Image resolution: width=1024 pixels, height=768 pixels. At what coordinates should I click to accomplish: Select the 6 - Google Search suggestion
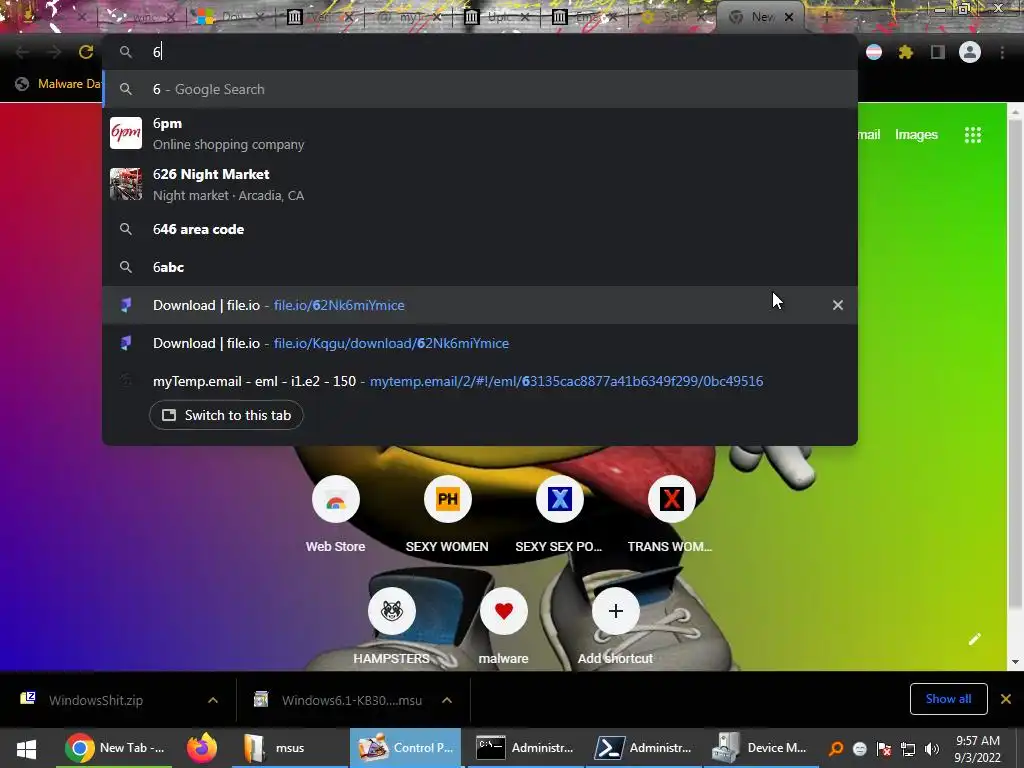click(480, 89)
